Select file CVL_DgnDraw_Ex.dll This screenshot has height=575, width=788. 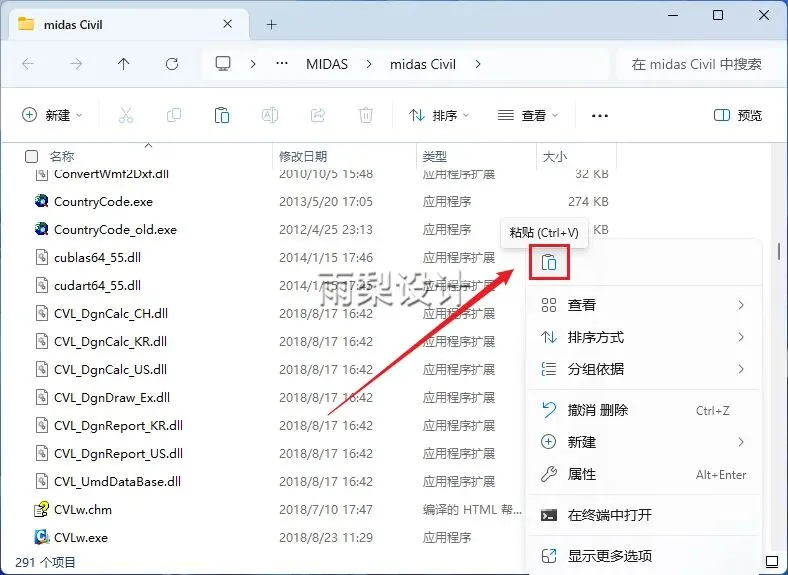coord(112,398)
